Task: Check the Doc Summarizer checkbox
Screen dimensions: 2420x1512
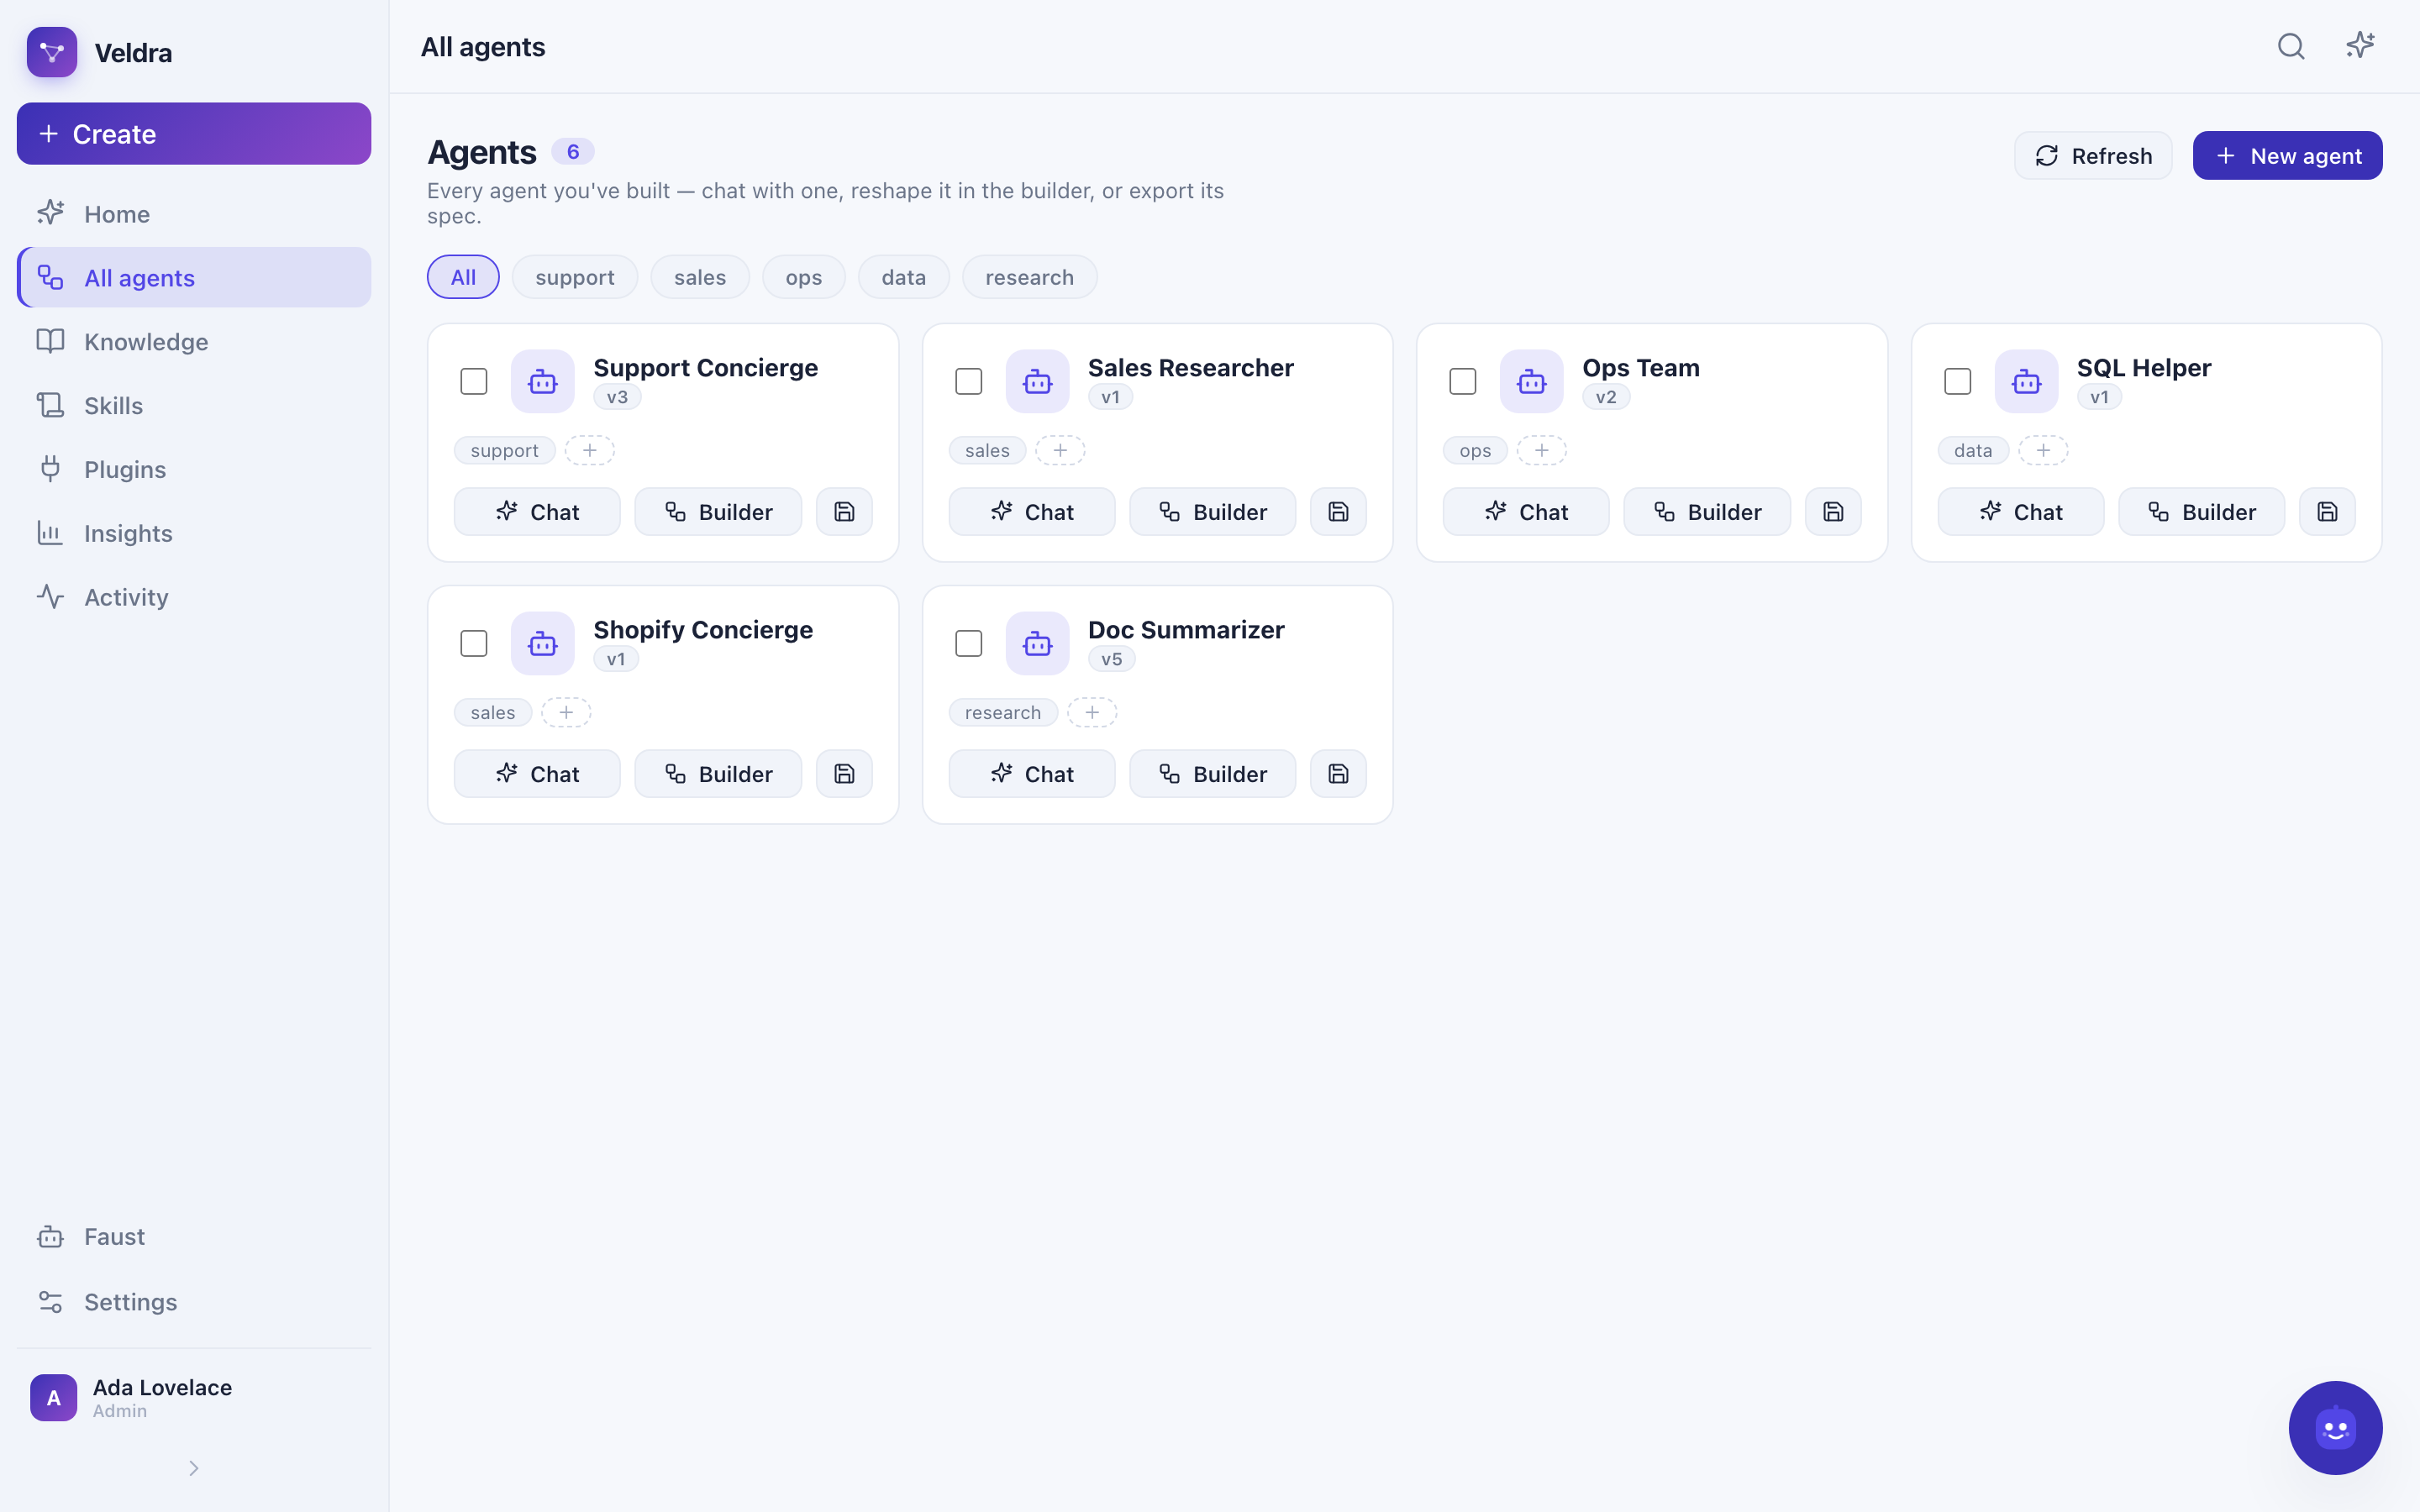Action: pos(969,643)
